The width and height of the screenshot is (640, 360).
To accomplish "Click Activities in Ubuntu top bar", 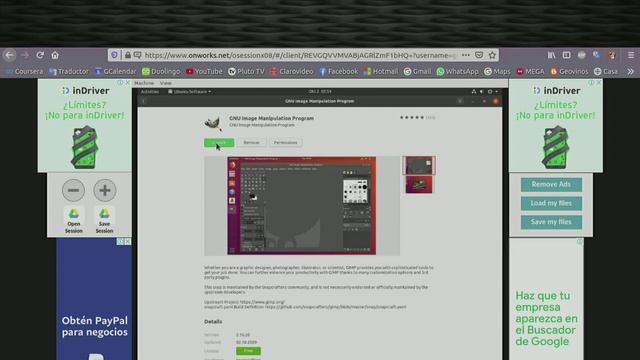I will [150, 91].
